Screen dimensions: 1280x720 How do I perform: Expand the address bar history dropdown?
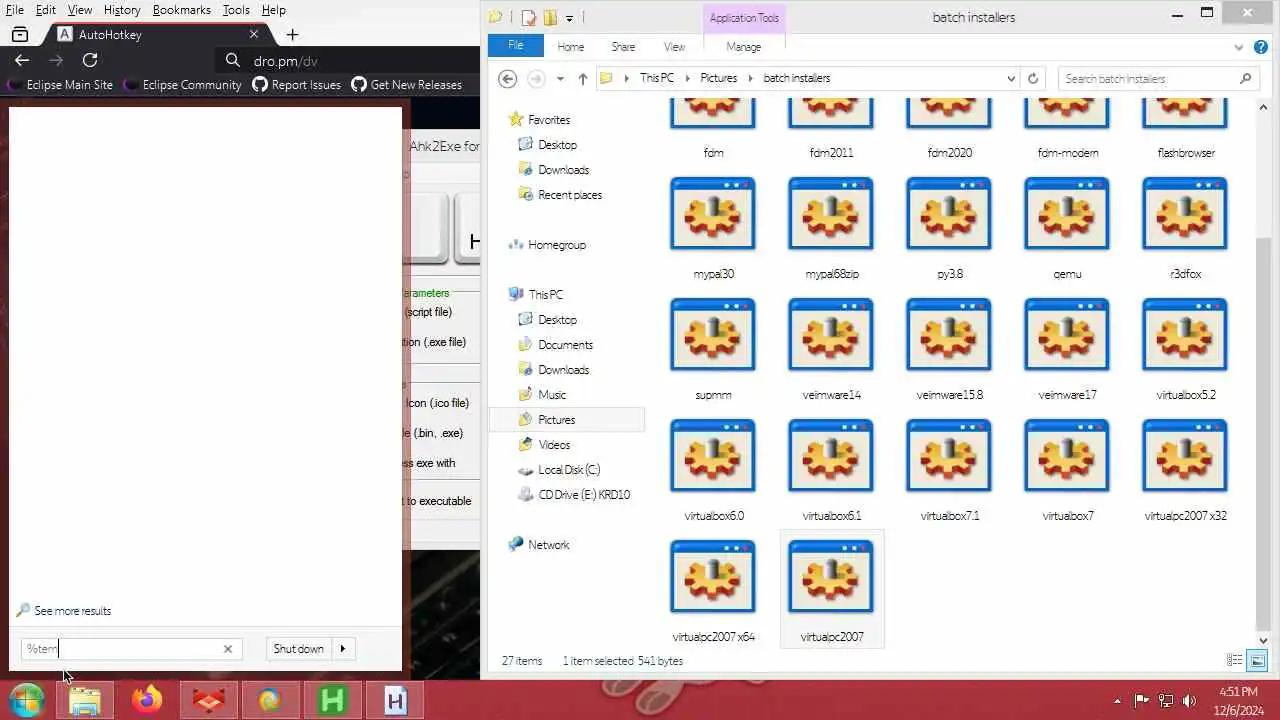[x=1012, y=78]
